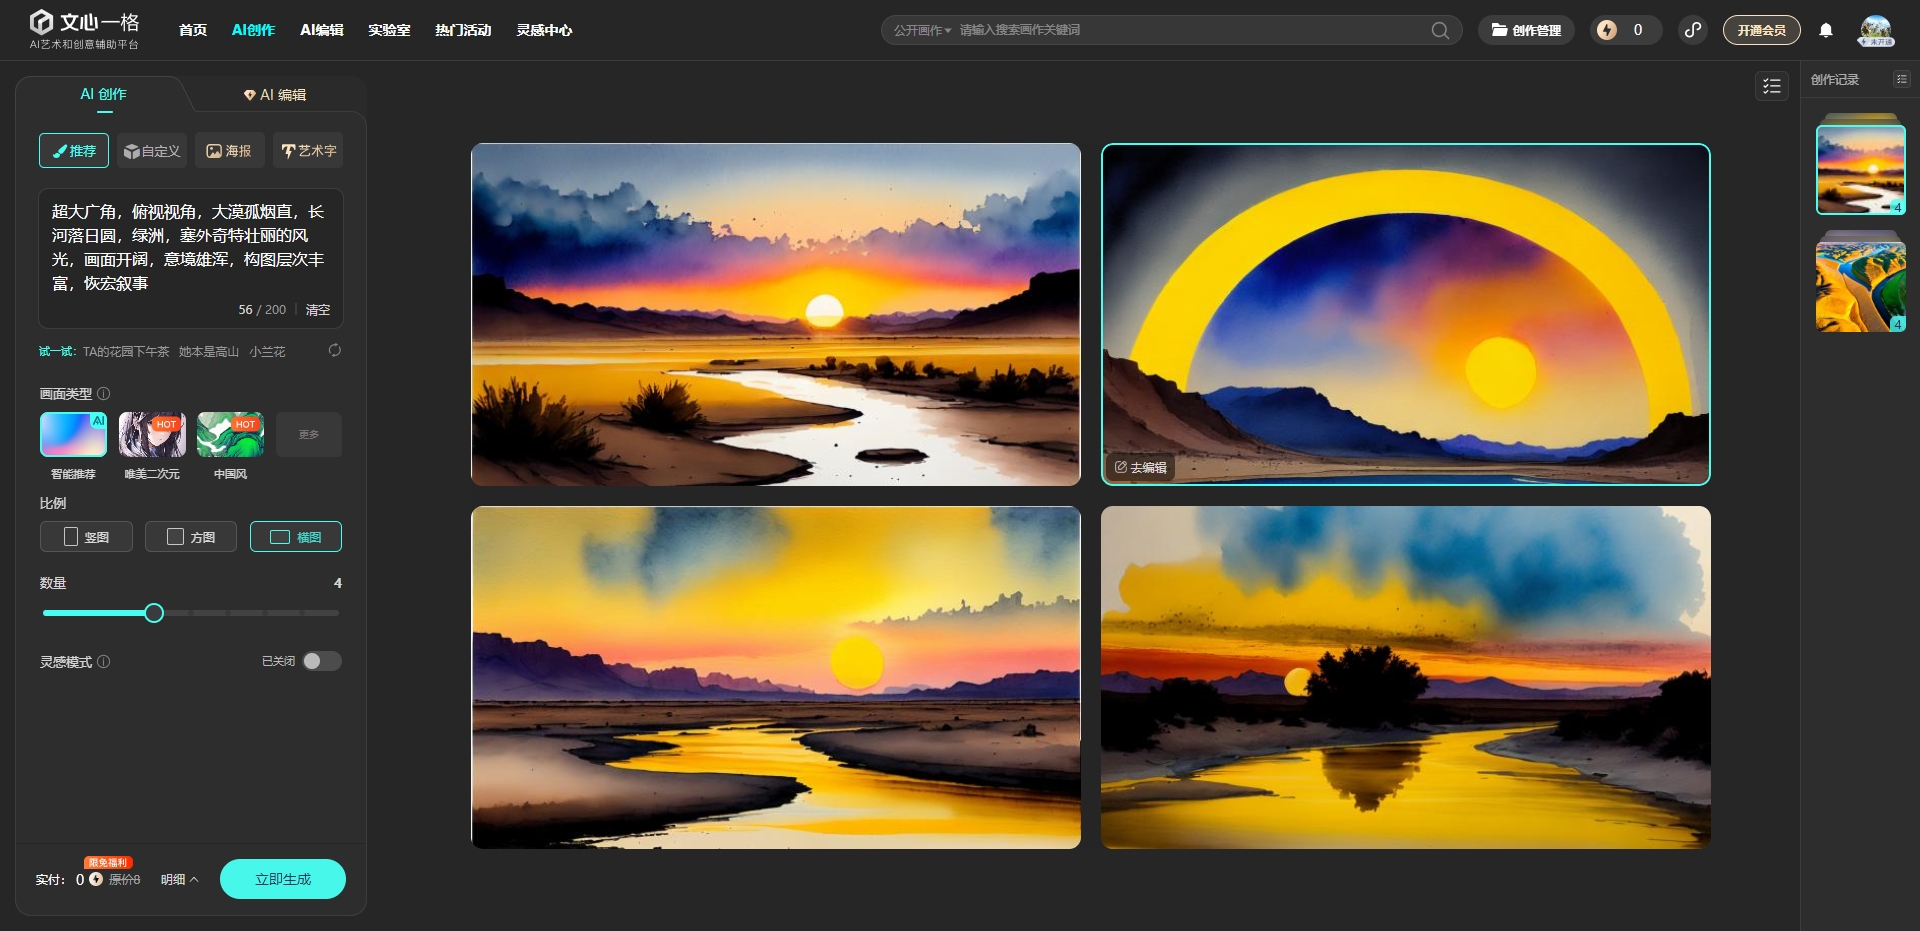This screenshot has height=931, width=1920.
Task: Click the 开通会员 button
Action: pos(1761,30)
